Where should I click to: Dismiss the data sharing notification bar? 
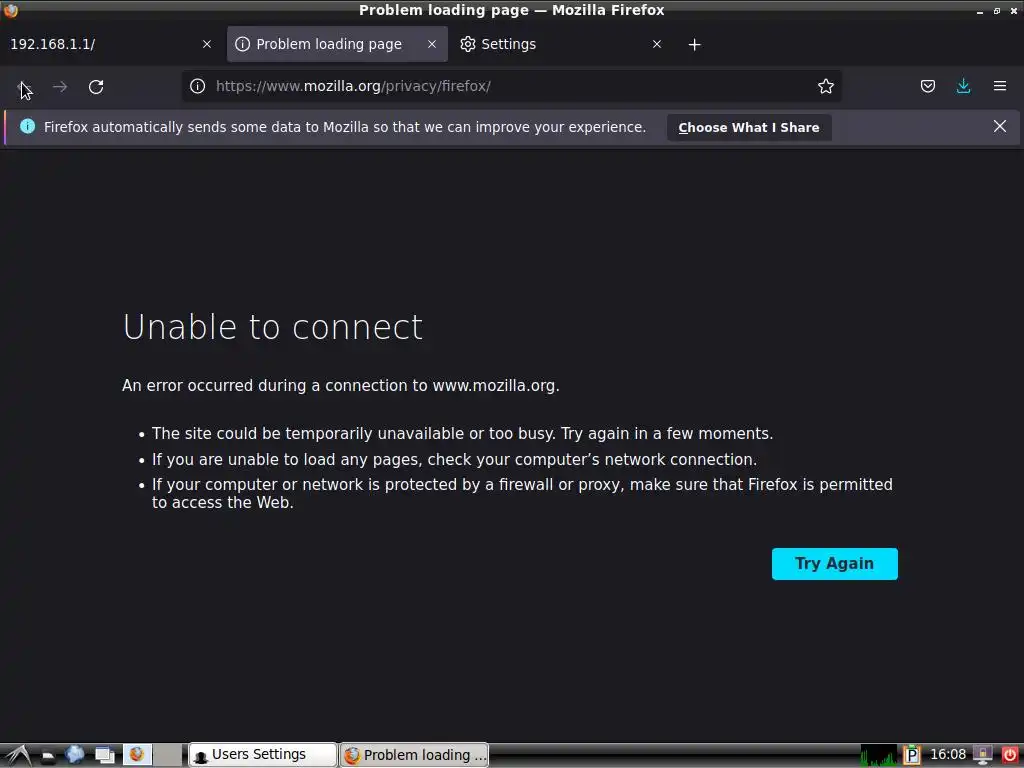999,127
